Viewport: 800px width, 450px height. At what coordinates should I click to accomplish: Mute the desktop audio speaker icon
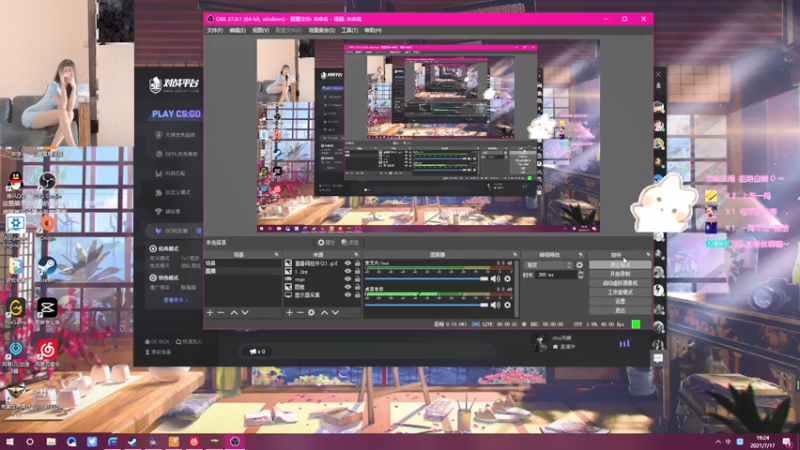tap(495, 305)
